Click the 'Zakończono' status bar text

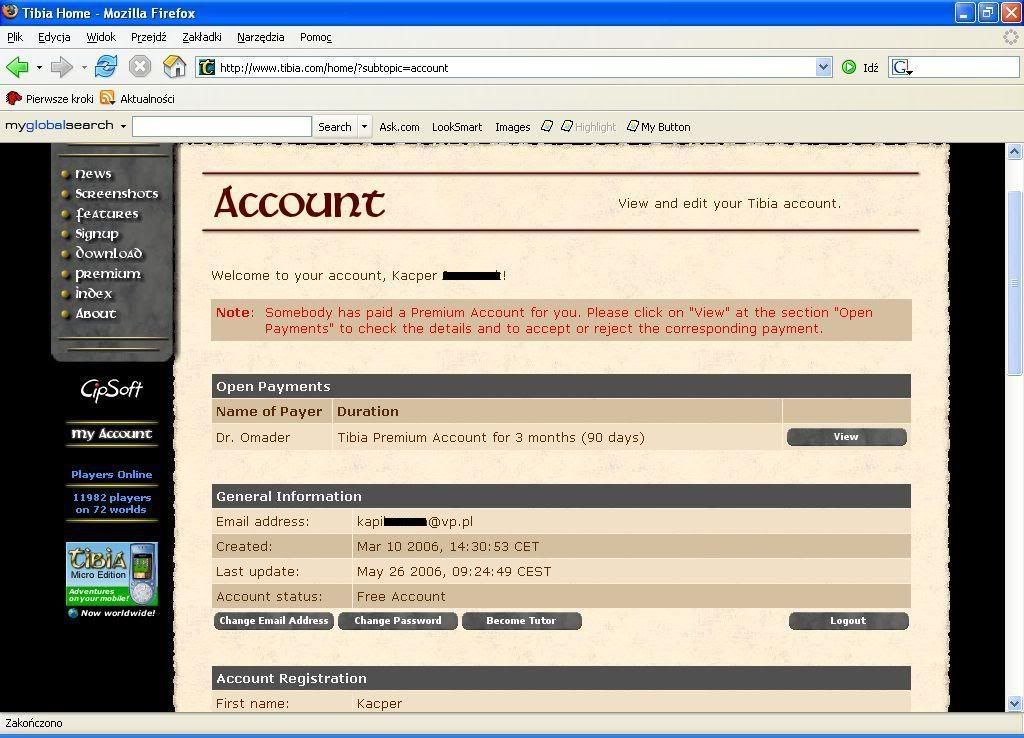pyautogui.click(x=34, y=723)
